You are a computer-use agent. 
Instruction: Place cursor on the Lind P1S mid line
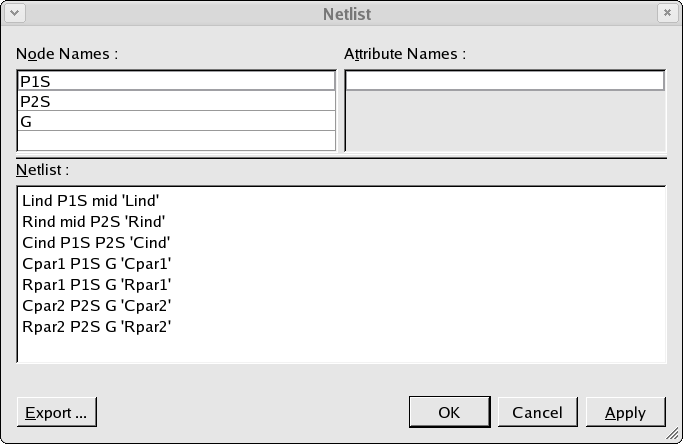91,201
